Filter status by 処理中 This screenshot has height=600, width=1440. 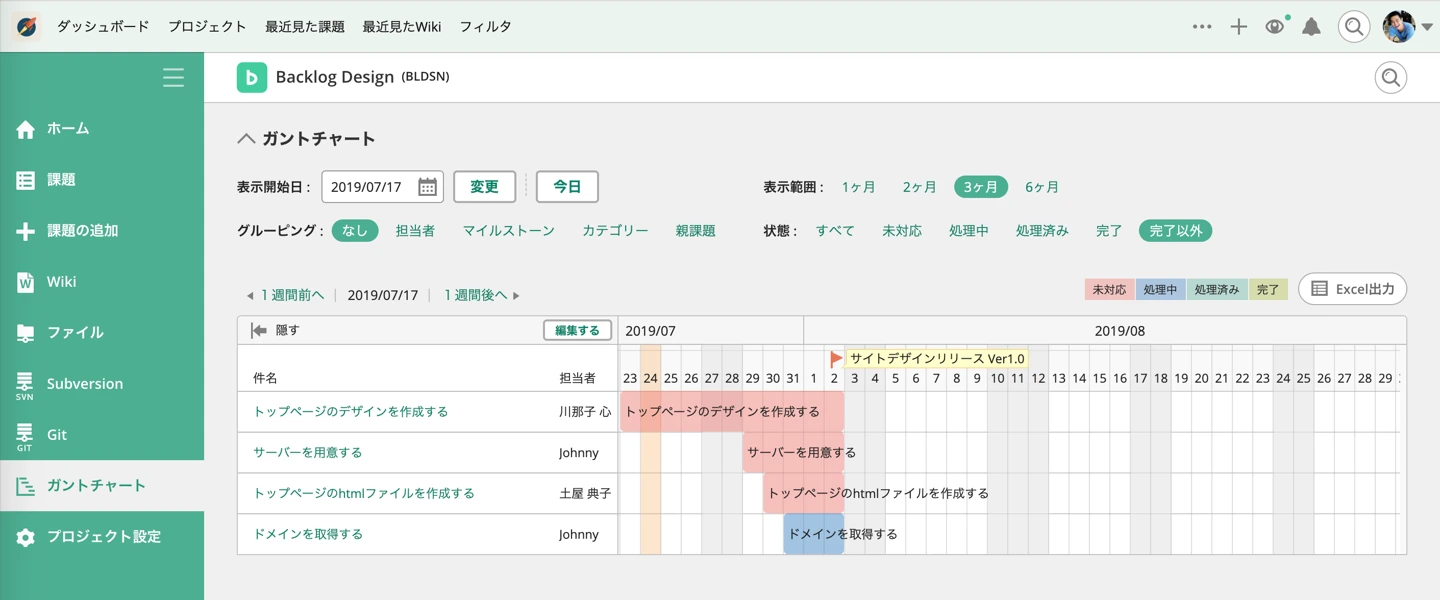[x=968, y=231]
